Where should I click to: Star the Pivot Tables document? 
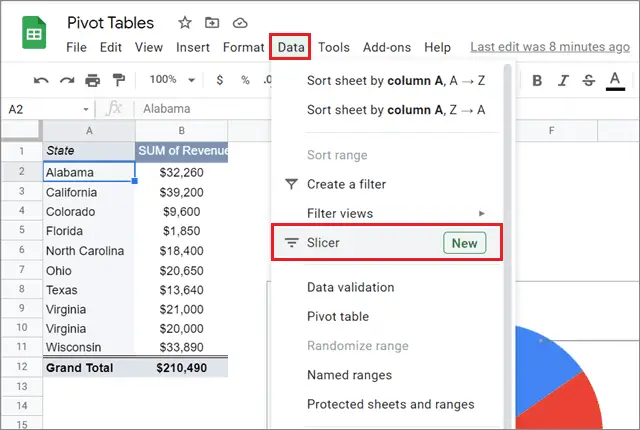[185, 22]
